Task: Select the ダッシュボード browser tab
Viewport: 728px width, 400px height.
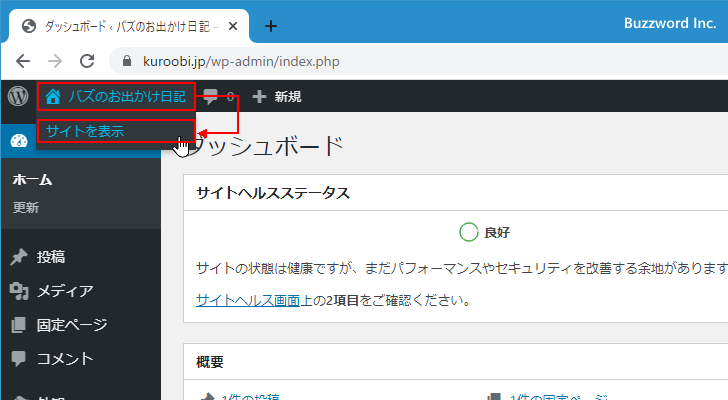Action: point(127,26)
